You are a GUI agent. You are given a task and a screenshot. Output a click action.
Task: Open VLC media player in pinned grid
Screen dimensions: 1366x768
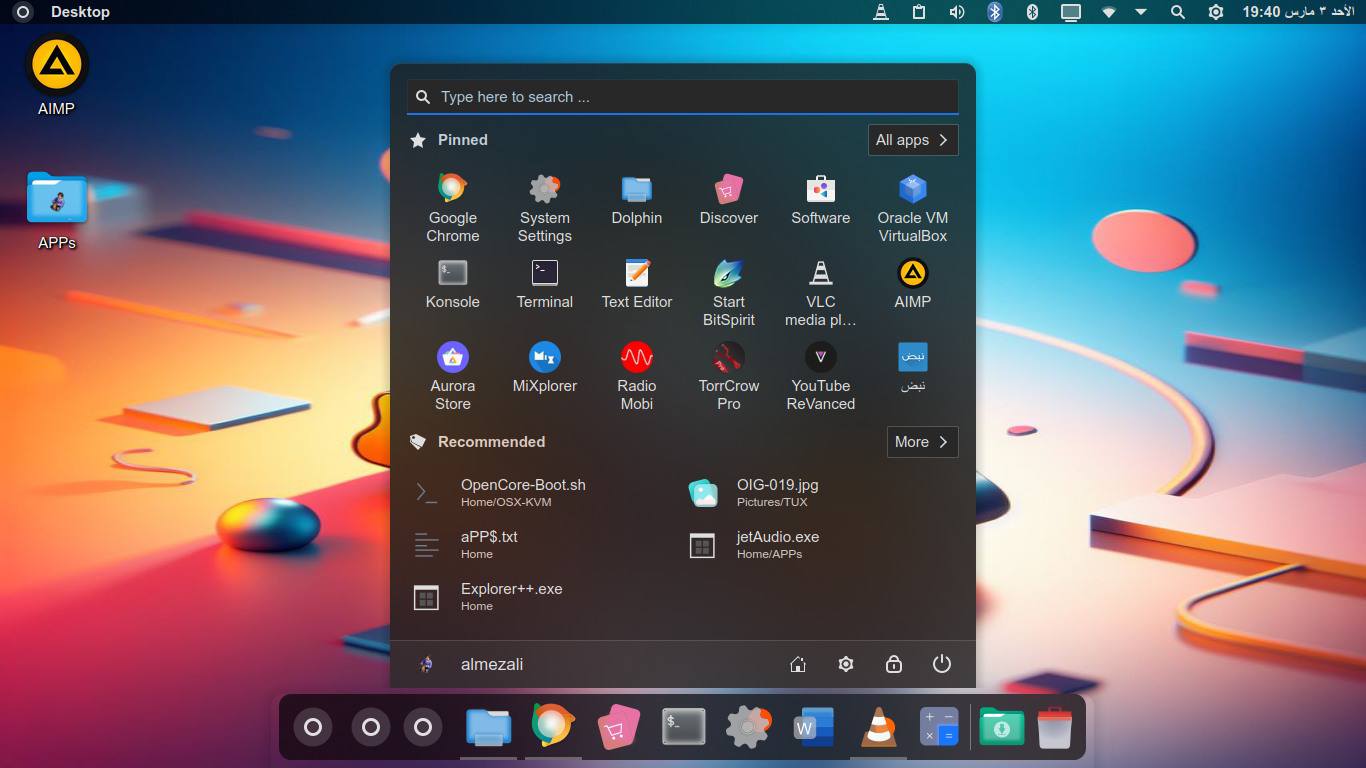[820, 292]
